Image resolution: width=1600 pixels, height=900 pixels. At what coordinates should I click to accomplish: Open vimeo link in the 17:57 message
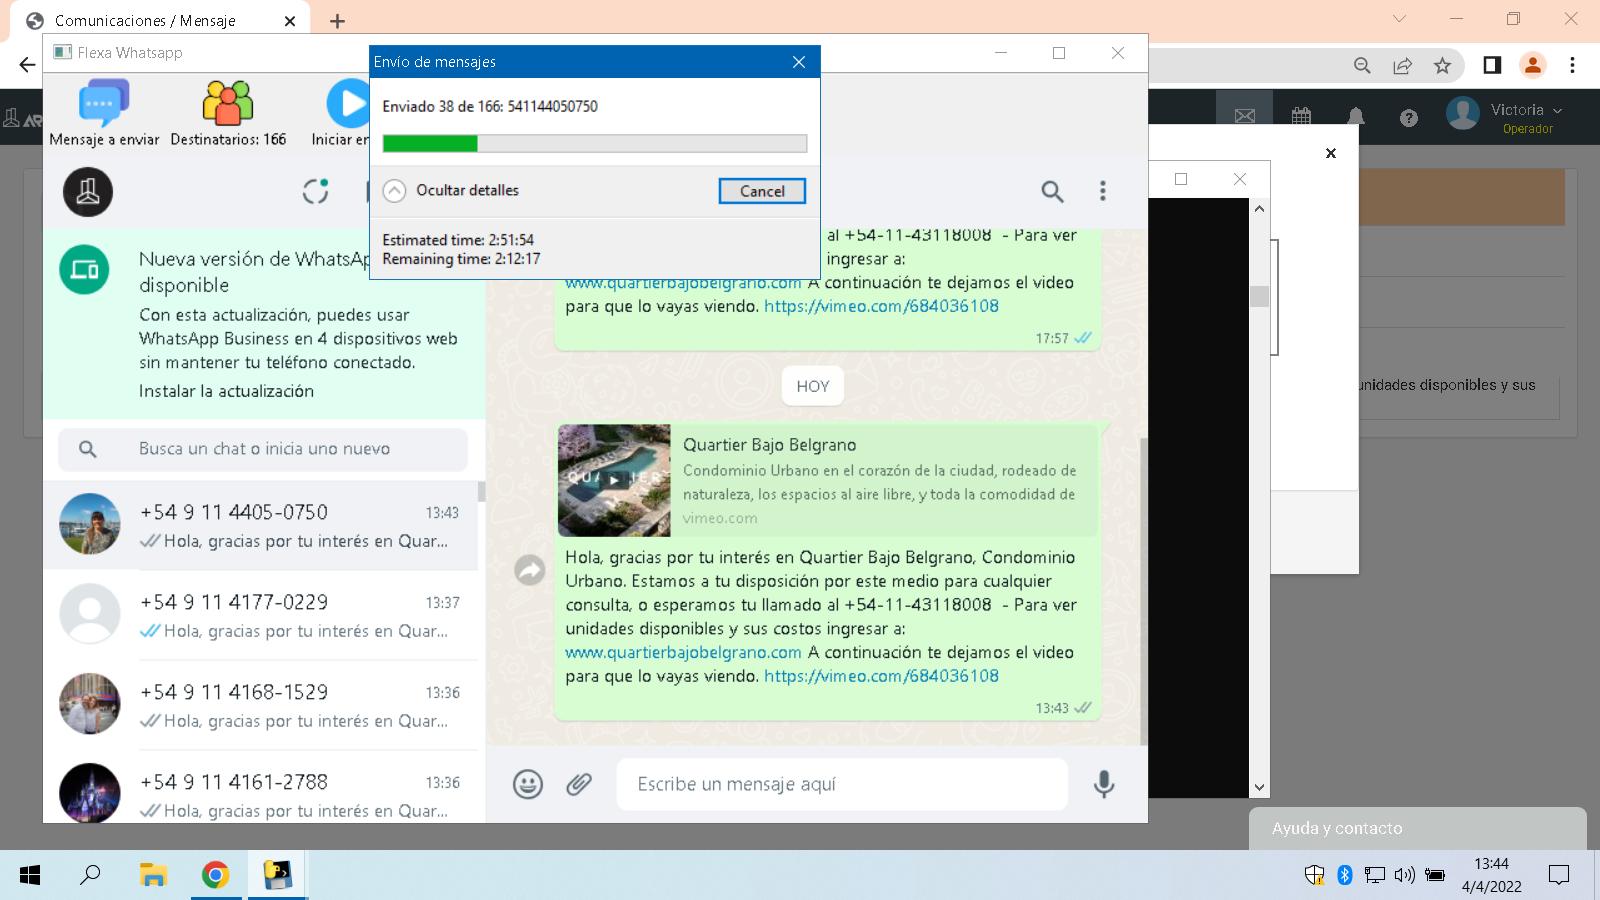pyautogui.click(x=881, y=306)
